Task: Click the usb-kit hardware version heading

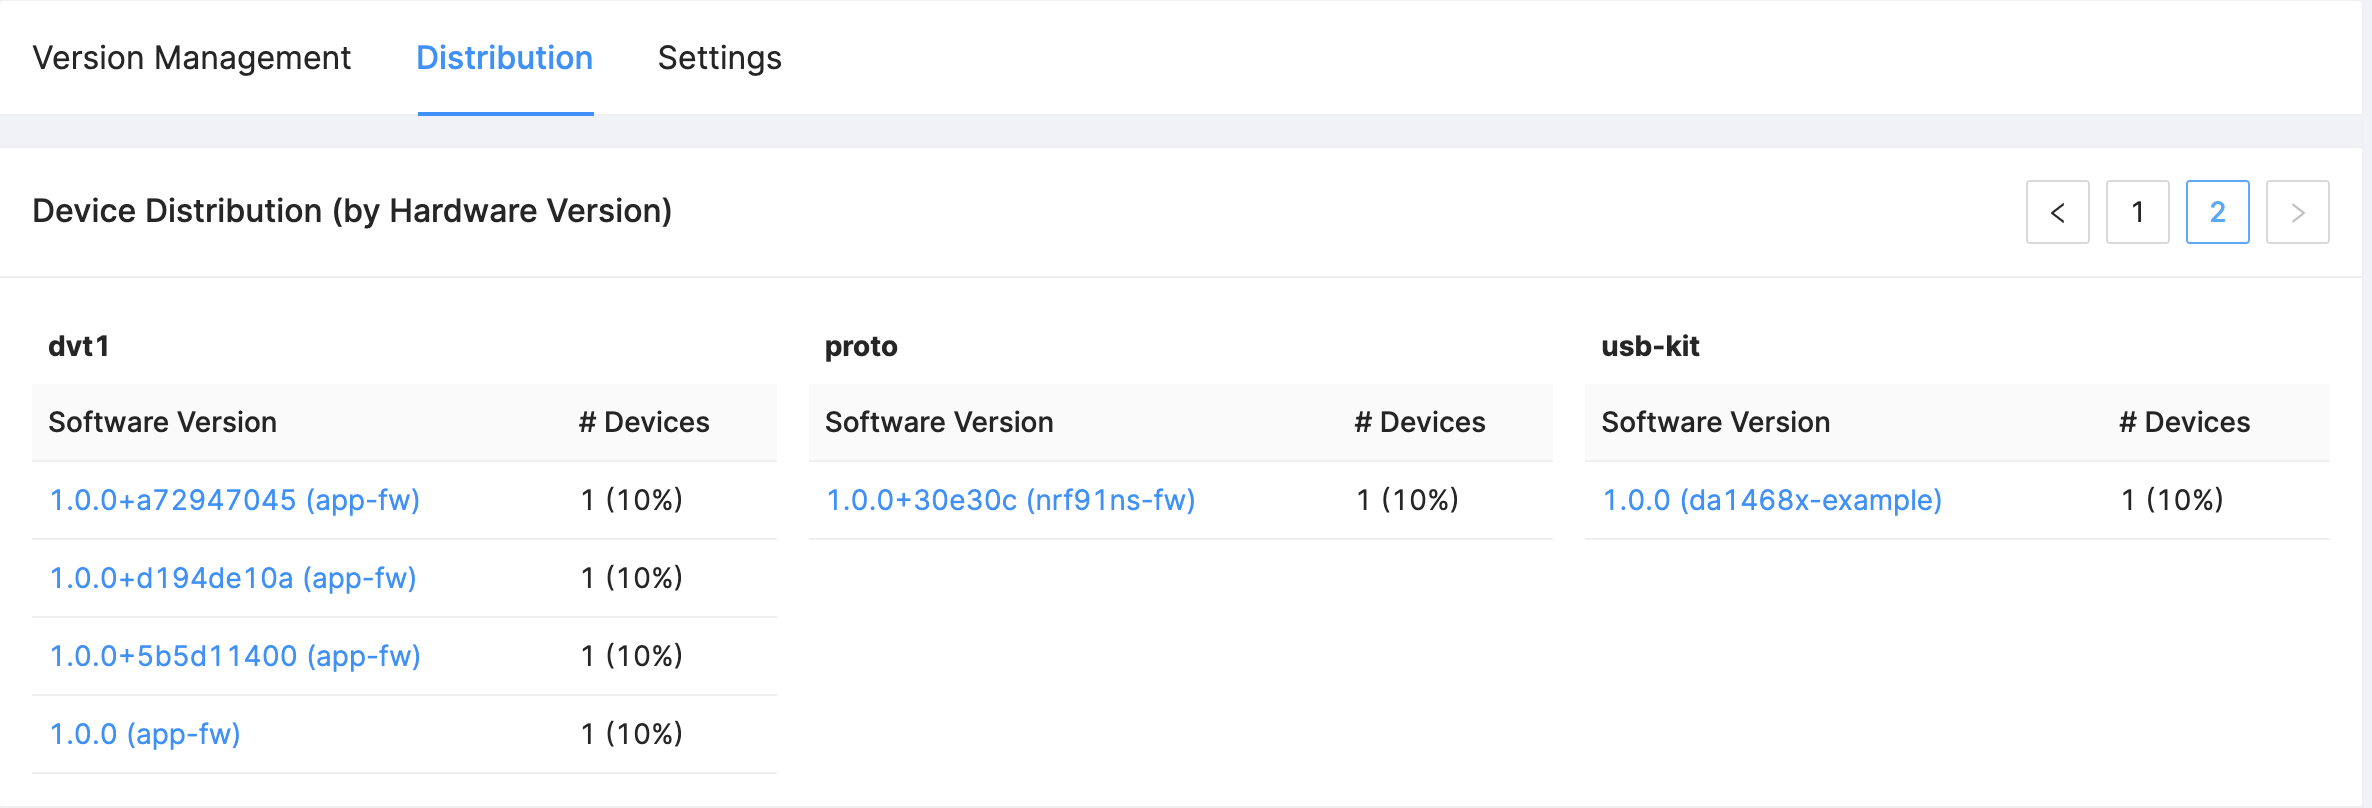Action: click(x=1651, y=346)
